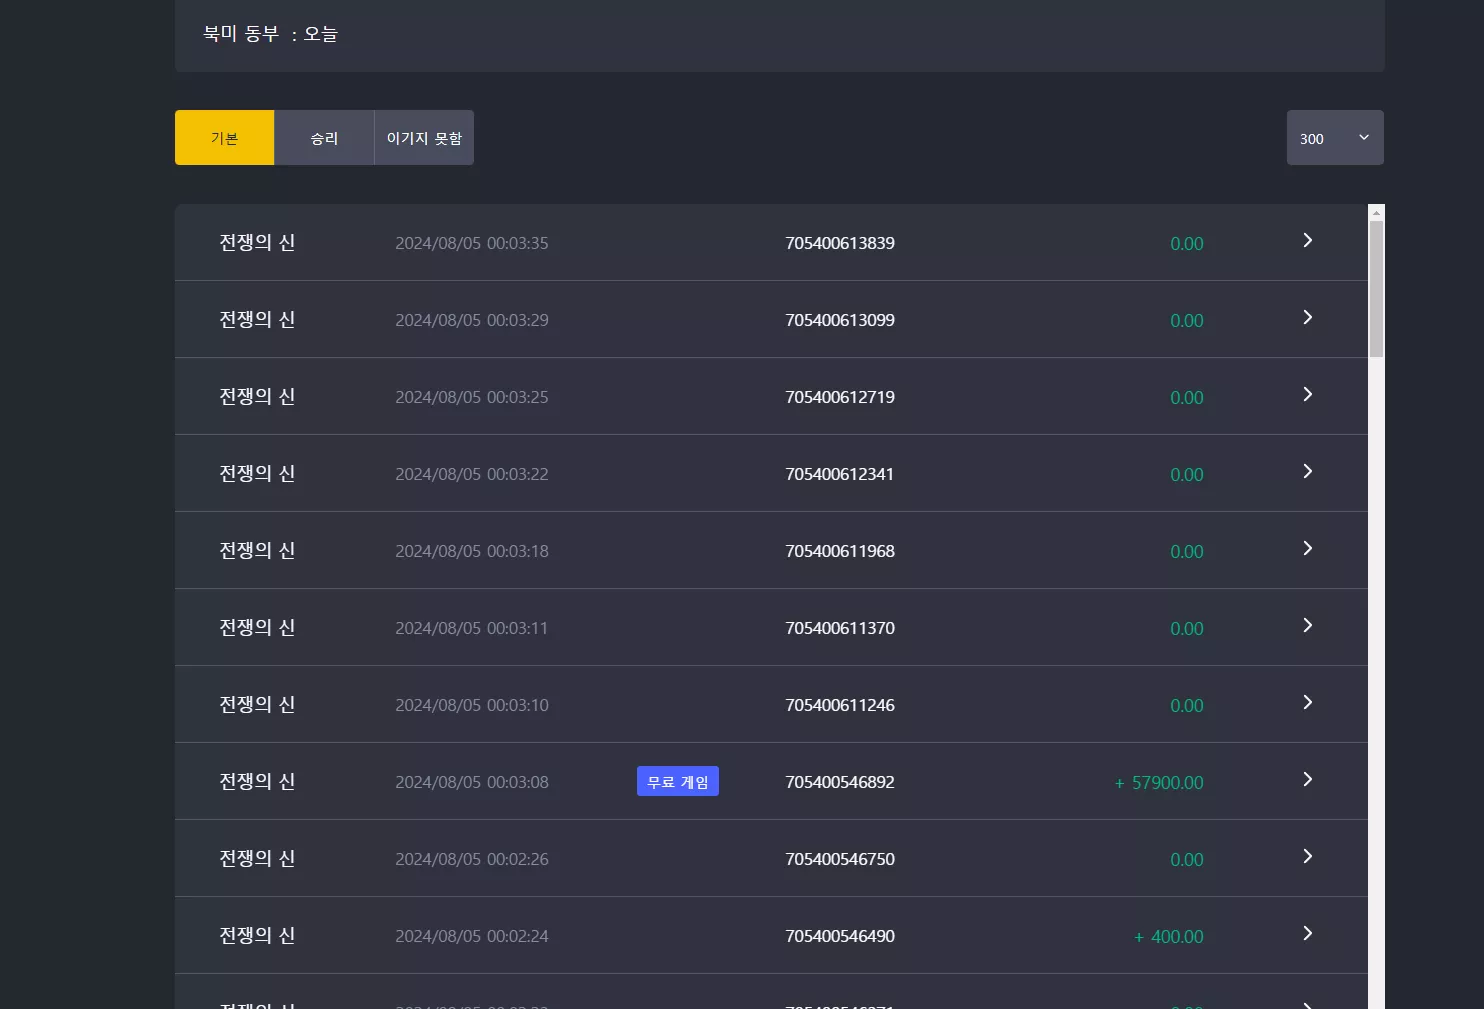Screen dimensions: 1484x1009
Task: Select the 기본 tab
Action: [224, 138]
